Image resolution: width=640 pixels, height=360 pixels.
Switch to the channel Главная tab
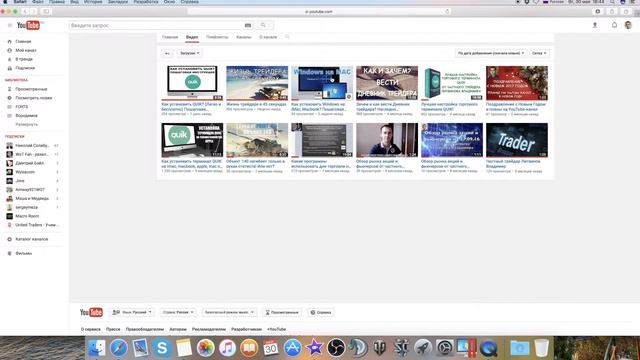point(170,37)
